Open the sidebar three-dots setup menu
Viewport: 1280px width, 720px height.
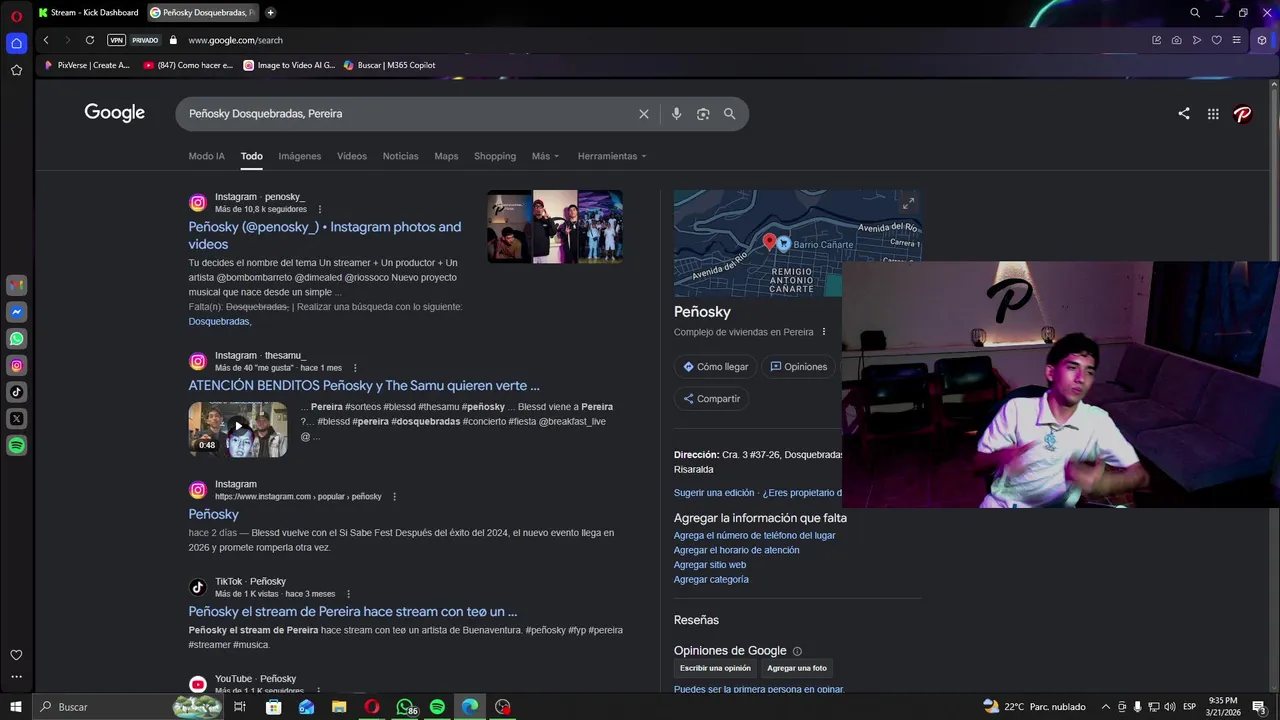click(16, 677)
